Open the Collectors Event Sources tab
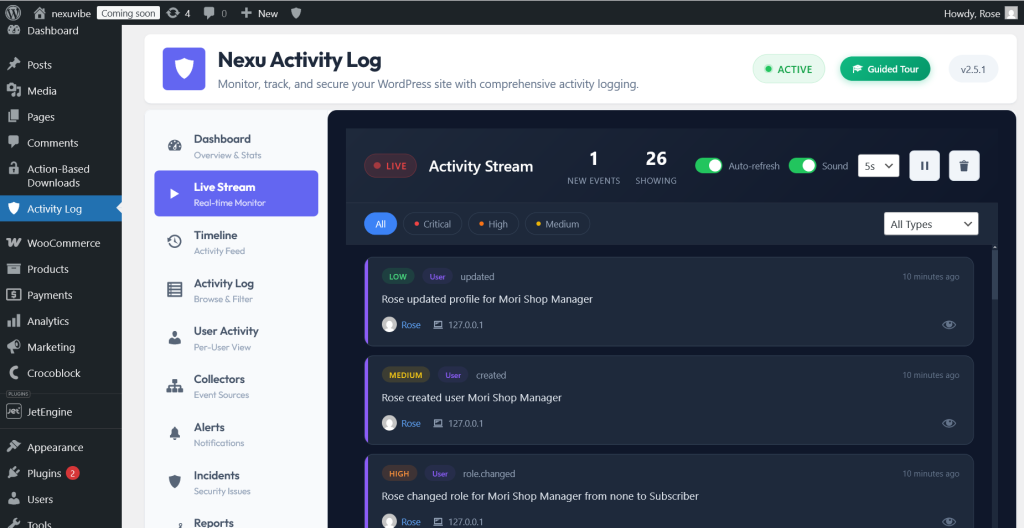 click(x=236, y=386)
